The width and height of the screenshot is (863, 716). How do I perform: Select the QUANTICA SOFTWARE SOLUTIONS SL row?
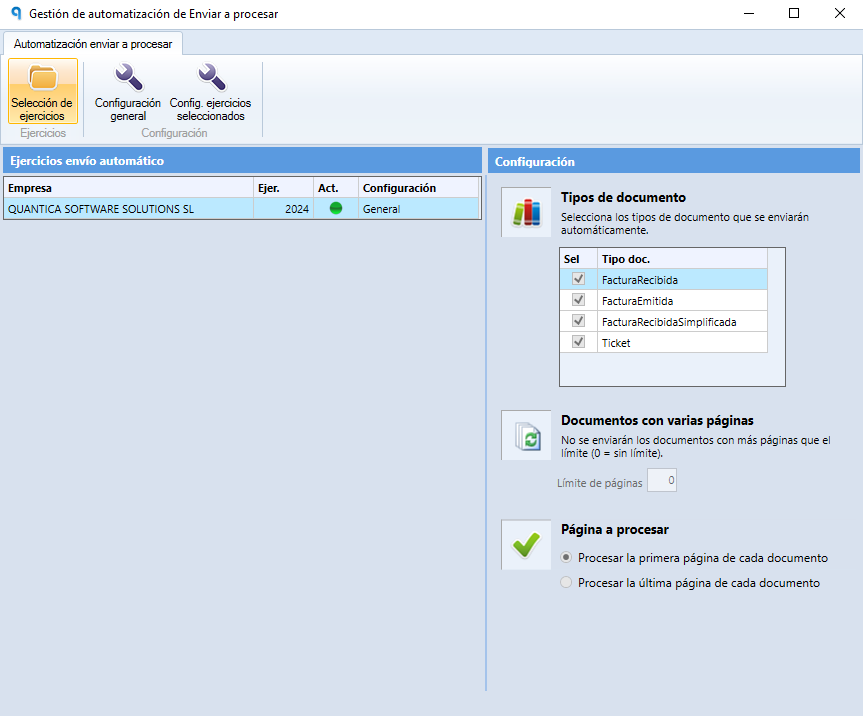pyautogui.click(x=242, y=209)
